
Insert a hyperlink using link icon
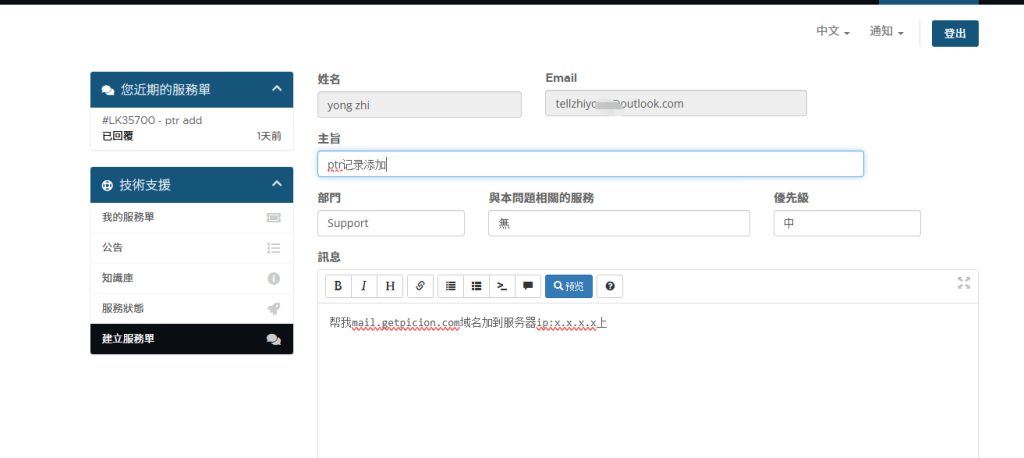(x=420, y=286)
